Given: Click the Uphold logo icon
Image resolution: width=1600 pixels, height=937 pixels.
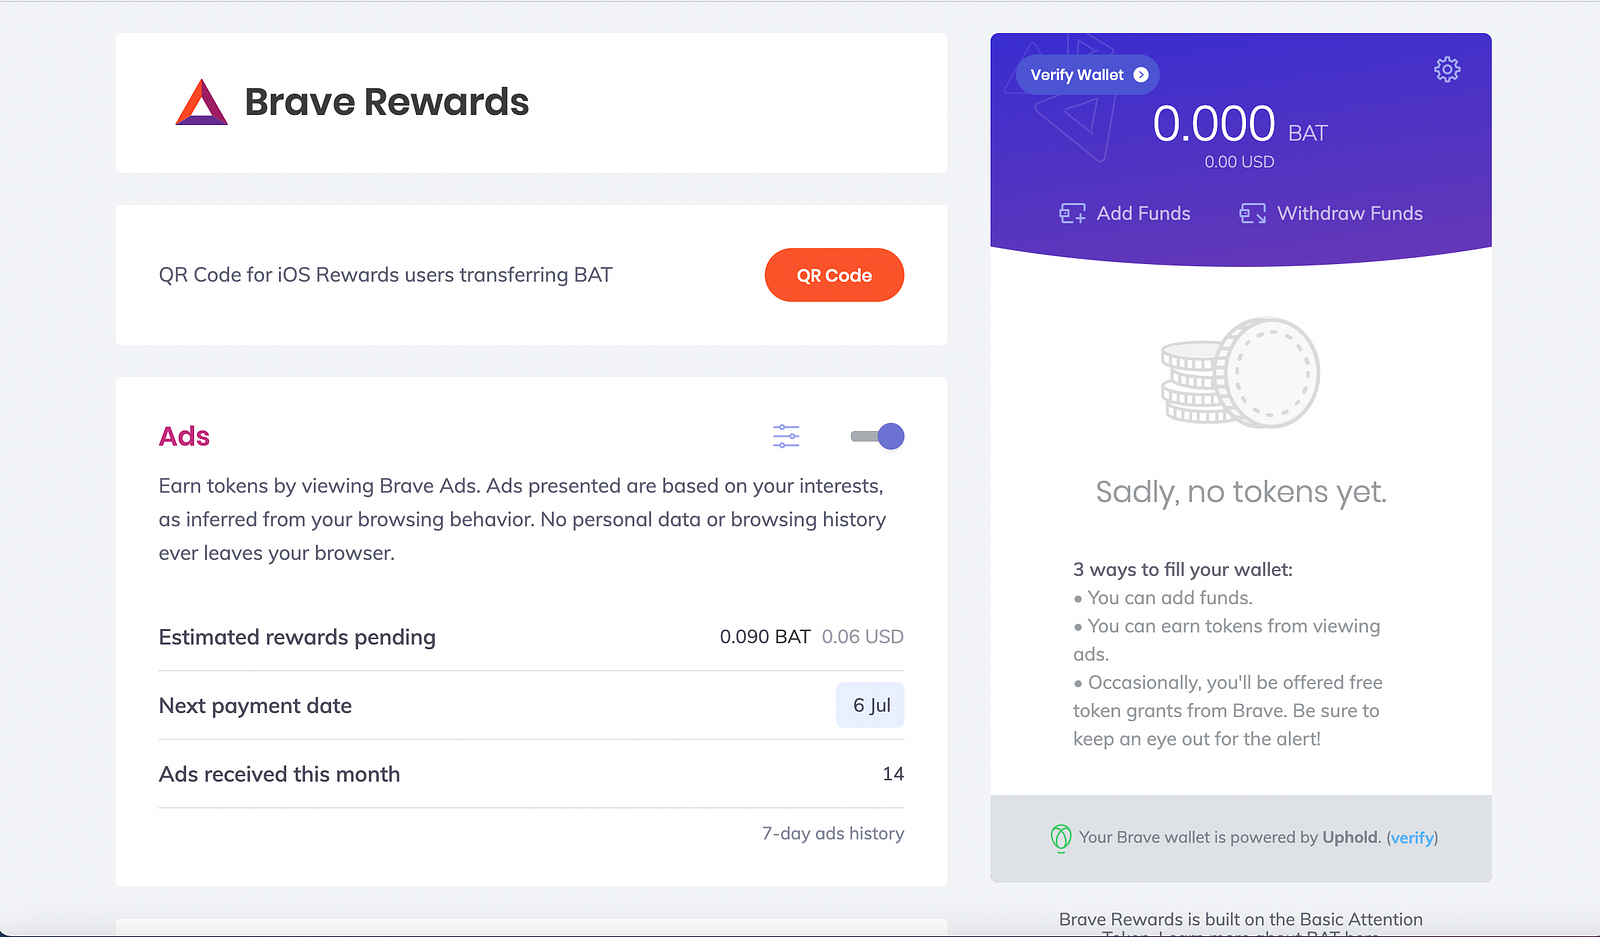Looking at the screenshot, I should [1061, 838].
